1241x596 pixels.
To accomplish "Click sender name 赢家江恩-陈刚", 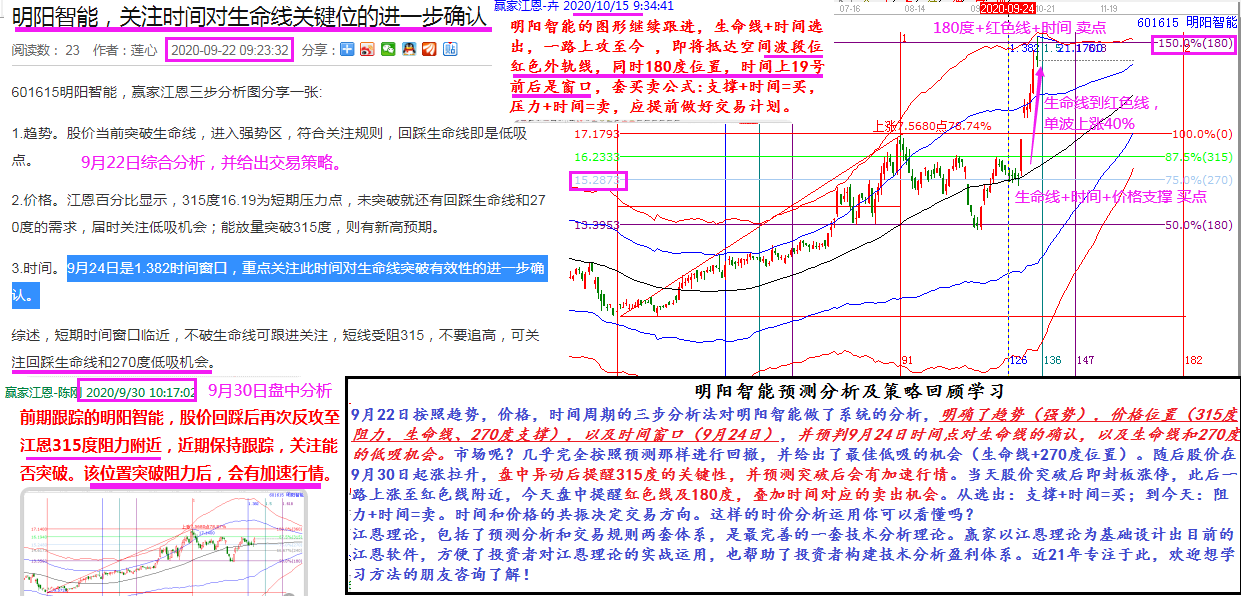I will pos(41,391).
